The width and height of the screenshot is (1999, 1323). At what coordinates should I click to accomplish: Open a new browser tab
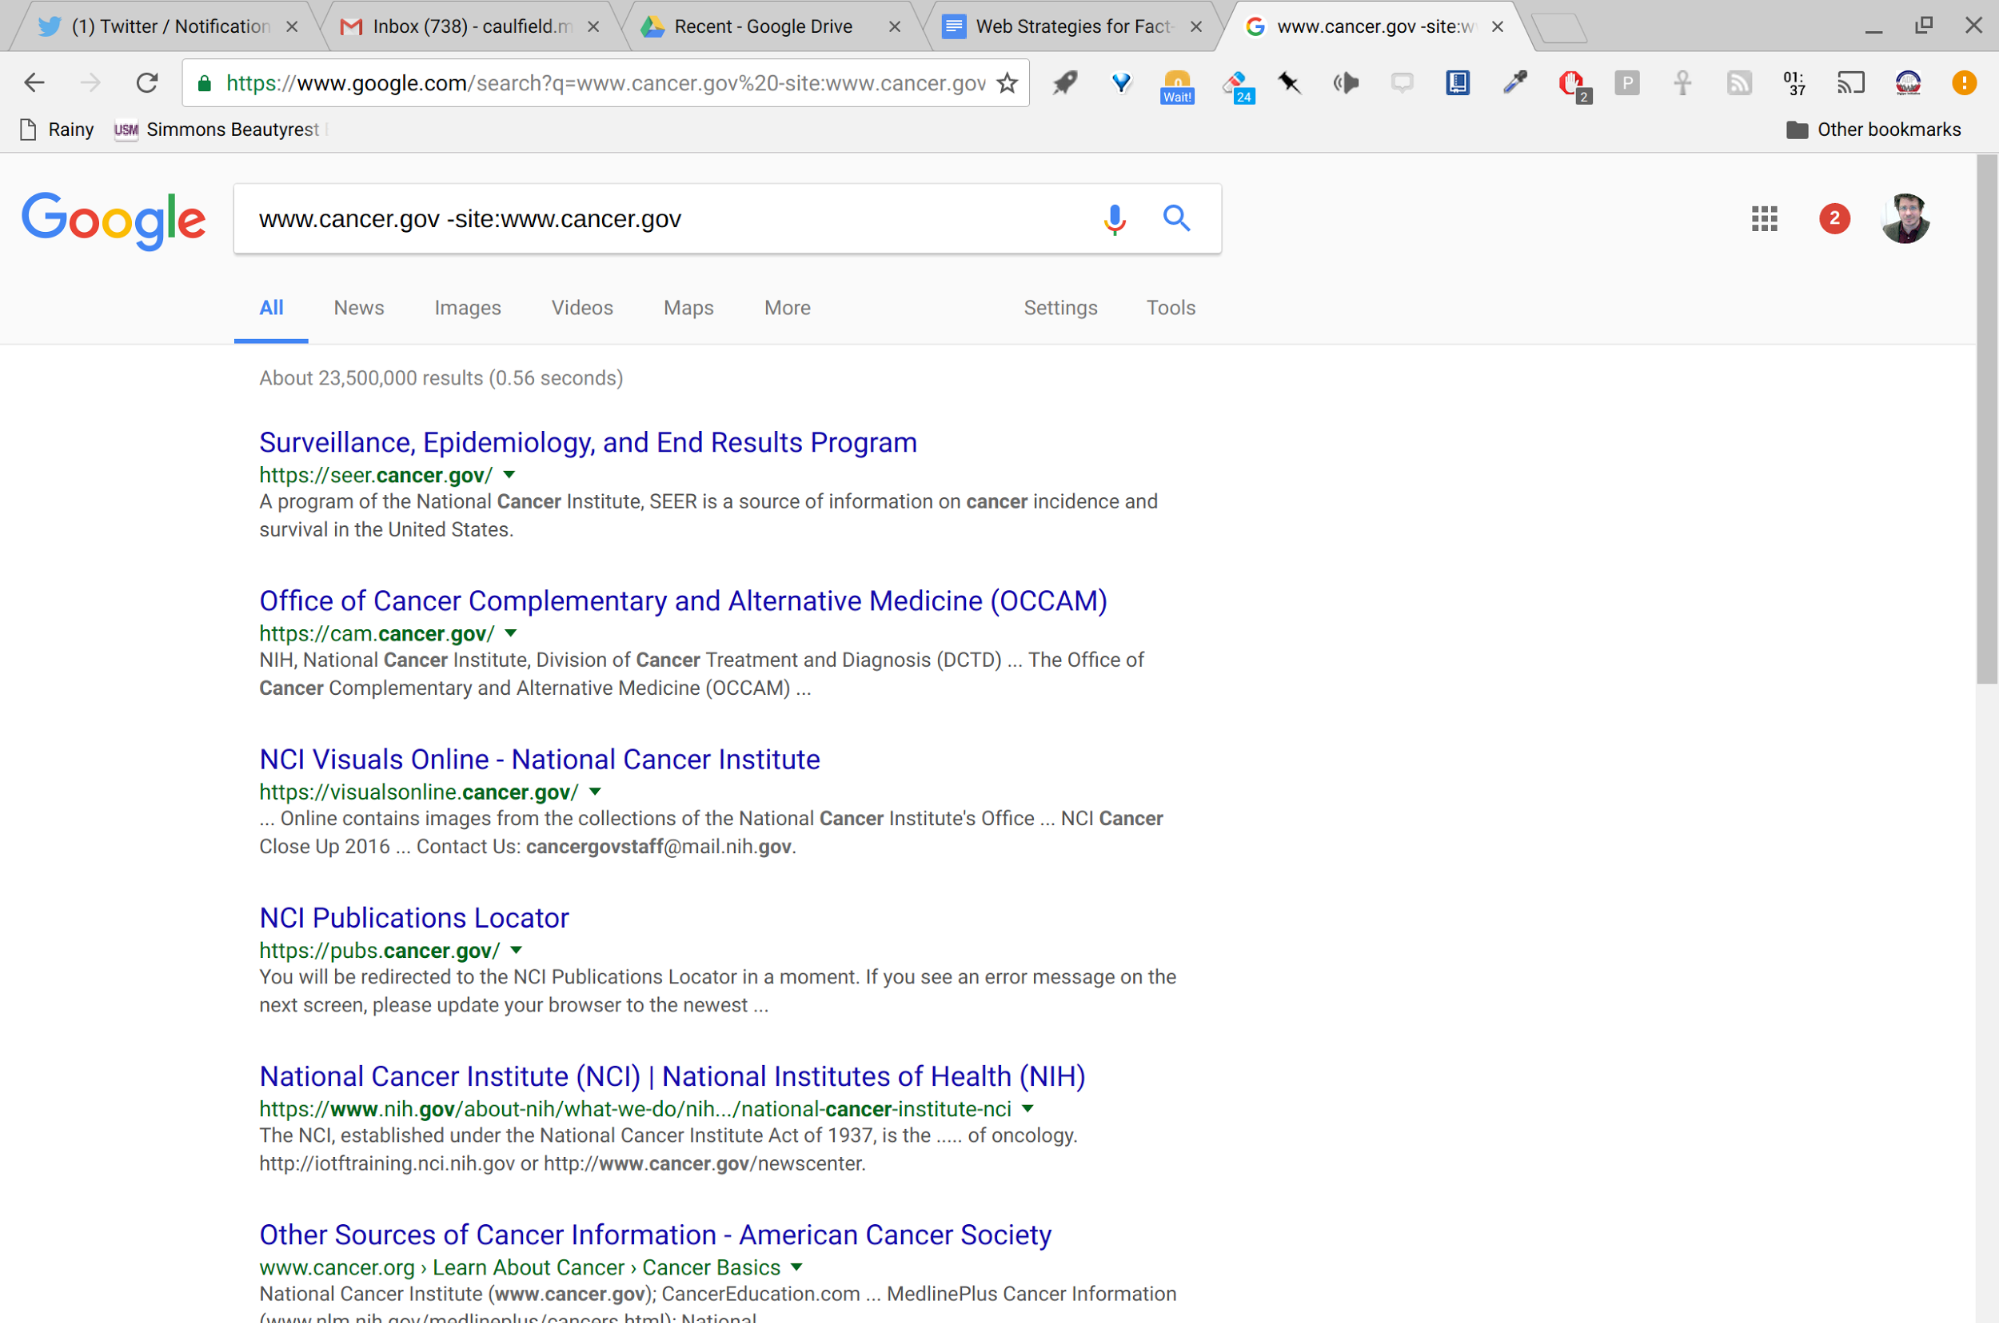pyautogui.click(x=1560, y=29)
